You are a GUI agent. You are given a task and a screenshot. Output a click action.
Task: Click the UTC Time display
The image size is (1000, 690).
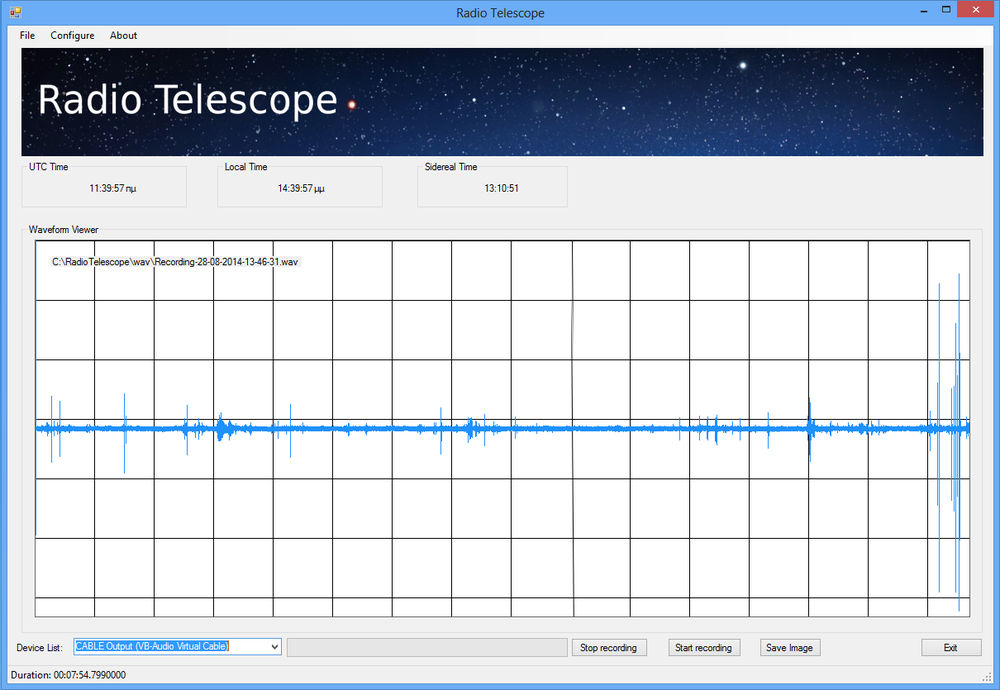[103, 186]
